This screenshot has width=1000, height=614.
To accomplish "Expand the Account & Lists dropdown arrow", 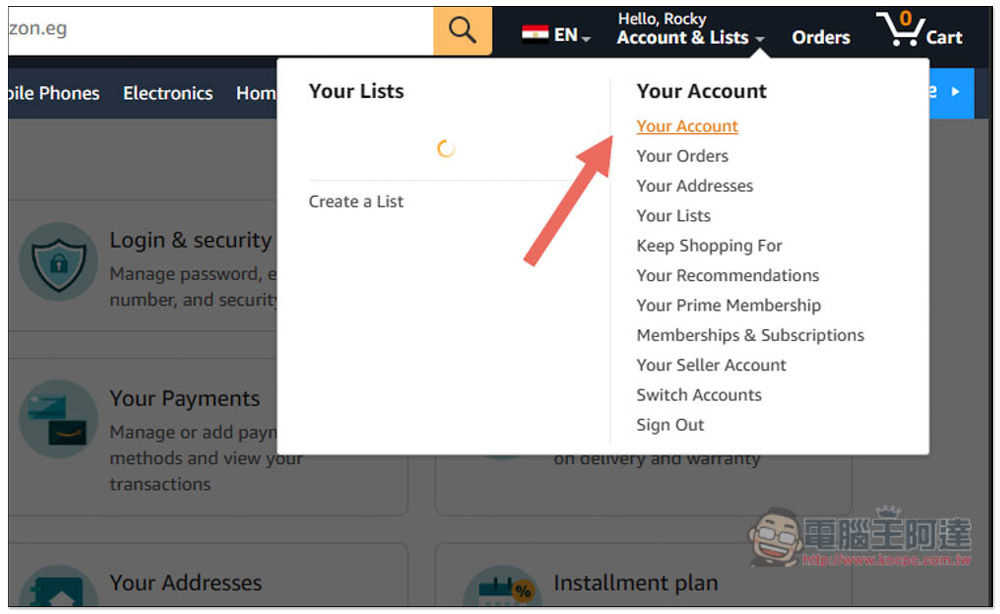I will click(760, 40).
